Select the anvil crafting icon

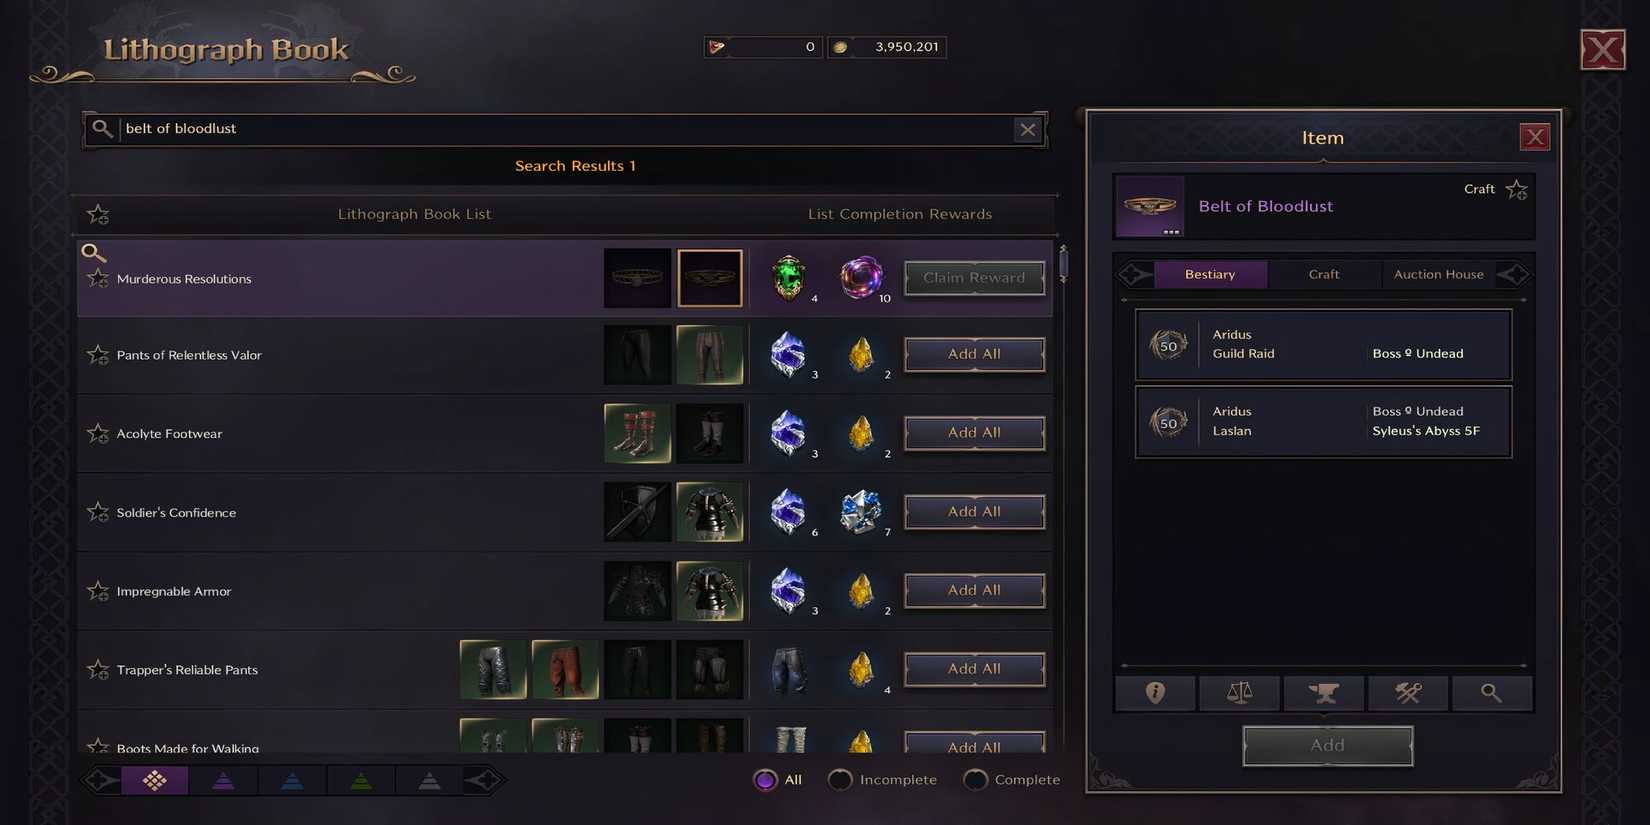[1323, 693]
